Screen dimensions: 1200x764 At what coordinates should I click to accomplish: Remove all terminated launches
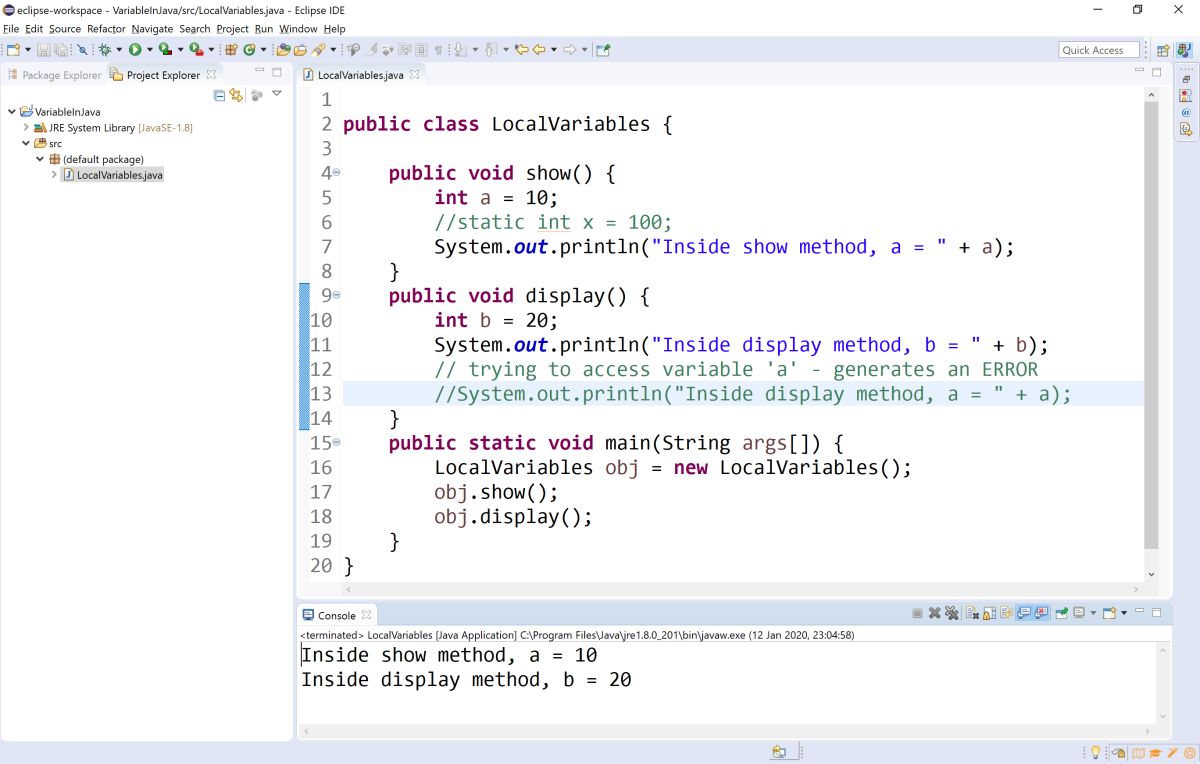pos(950,614)
